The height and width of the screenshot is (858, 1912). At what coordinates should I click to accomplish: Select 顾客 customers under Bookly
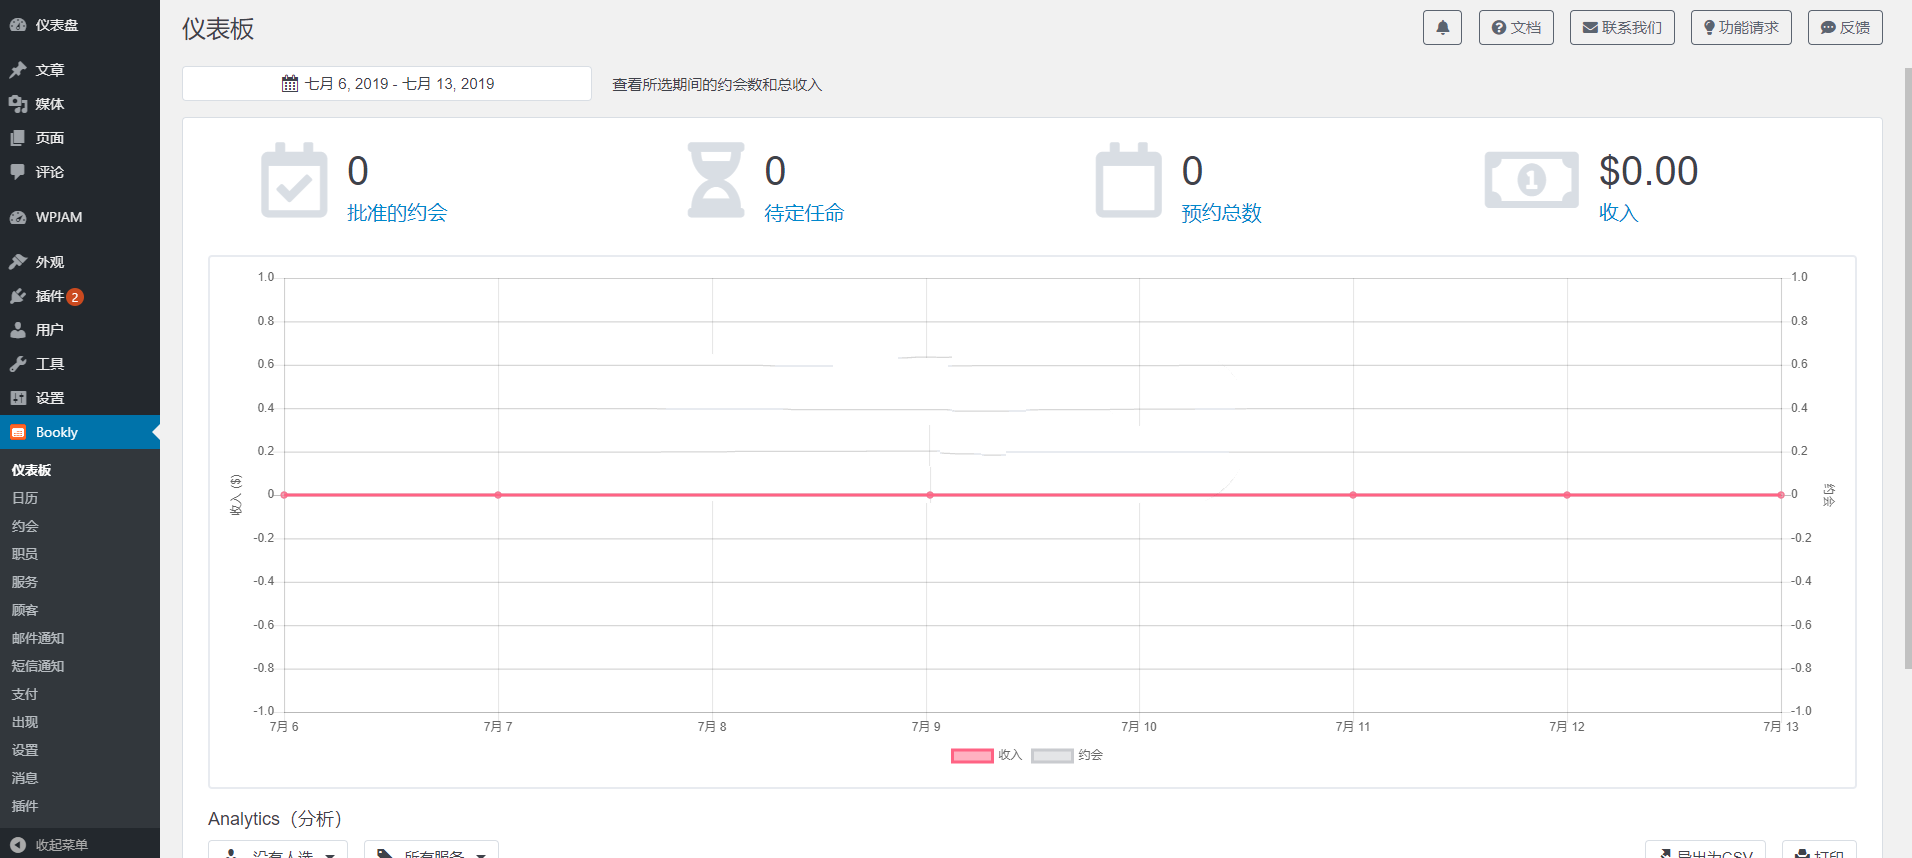click(25, 610)
